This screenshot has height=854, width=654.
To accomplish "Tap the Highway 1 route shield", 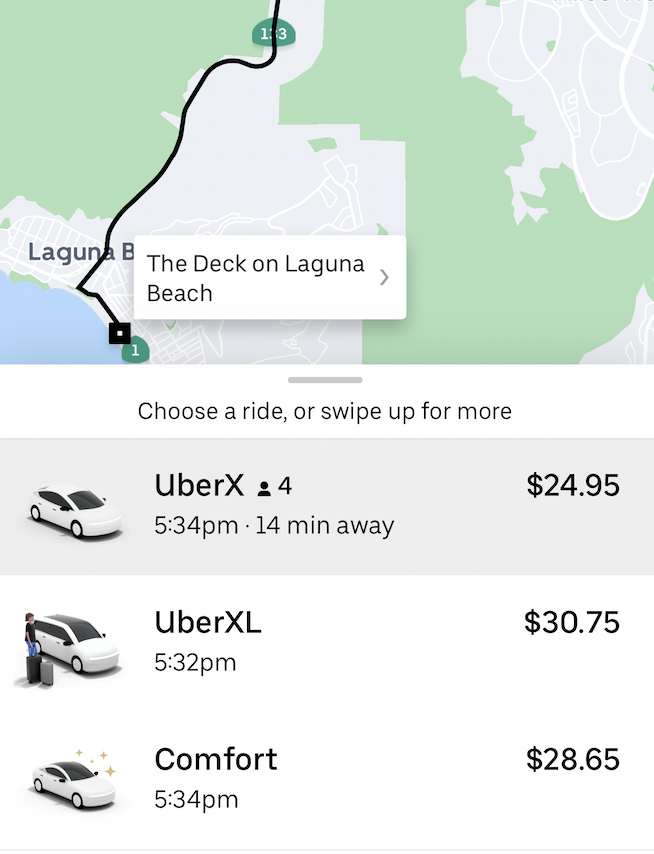I will pos(135,350).
